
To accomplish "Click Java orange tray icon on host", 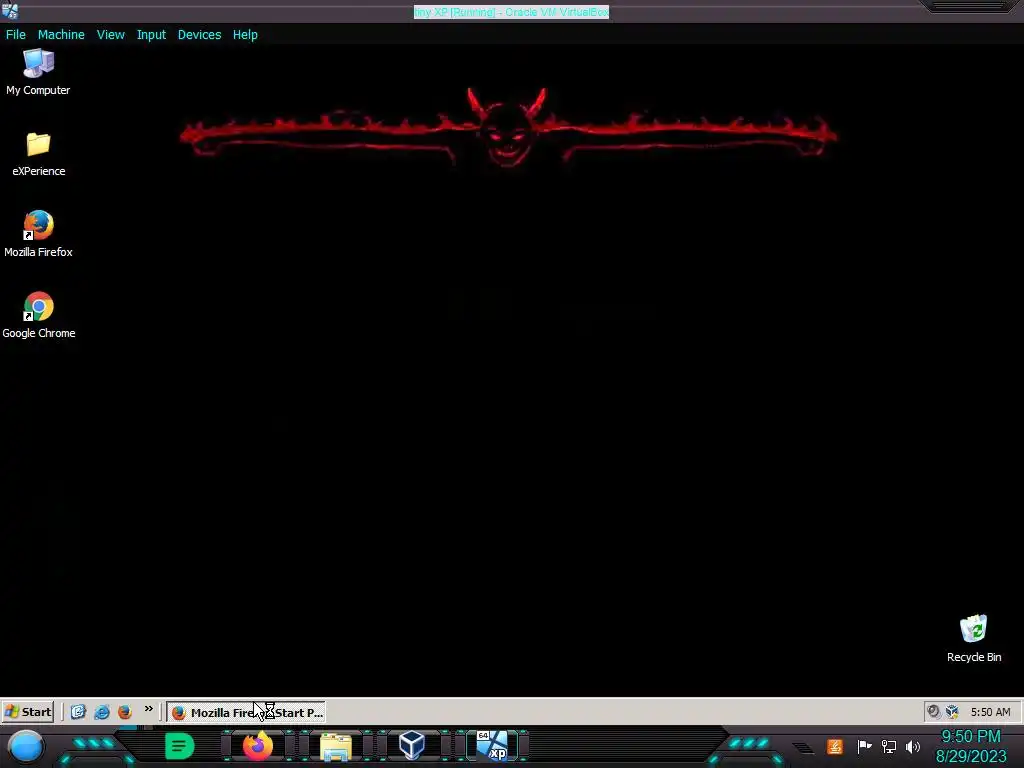I will point(835,746).
